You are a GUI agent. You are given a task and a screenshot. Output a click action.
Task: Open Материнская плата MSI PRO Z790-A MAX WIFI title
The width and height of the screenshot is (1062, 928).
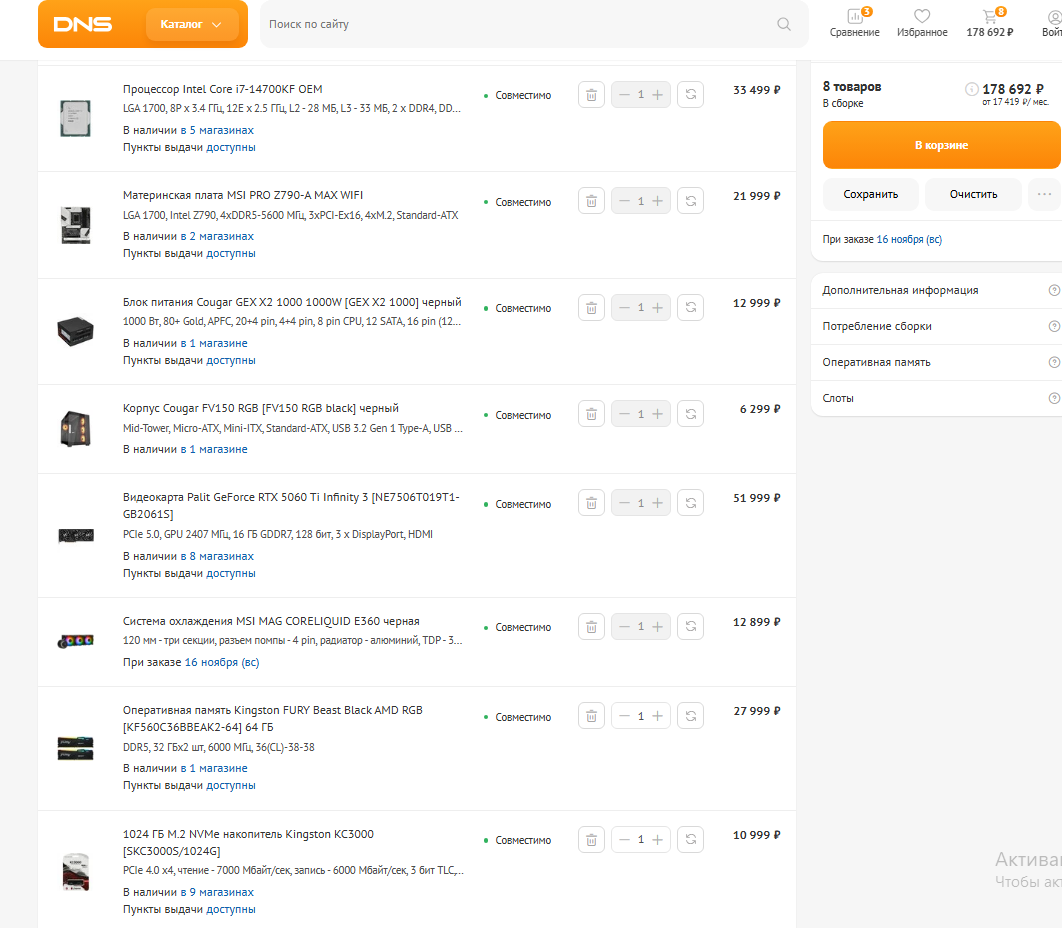(x=242, y=195)
